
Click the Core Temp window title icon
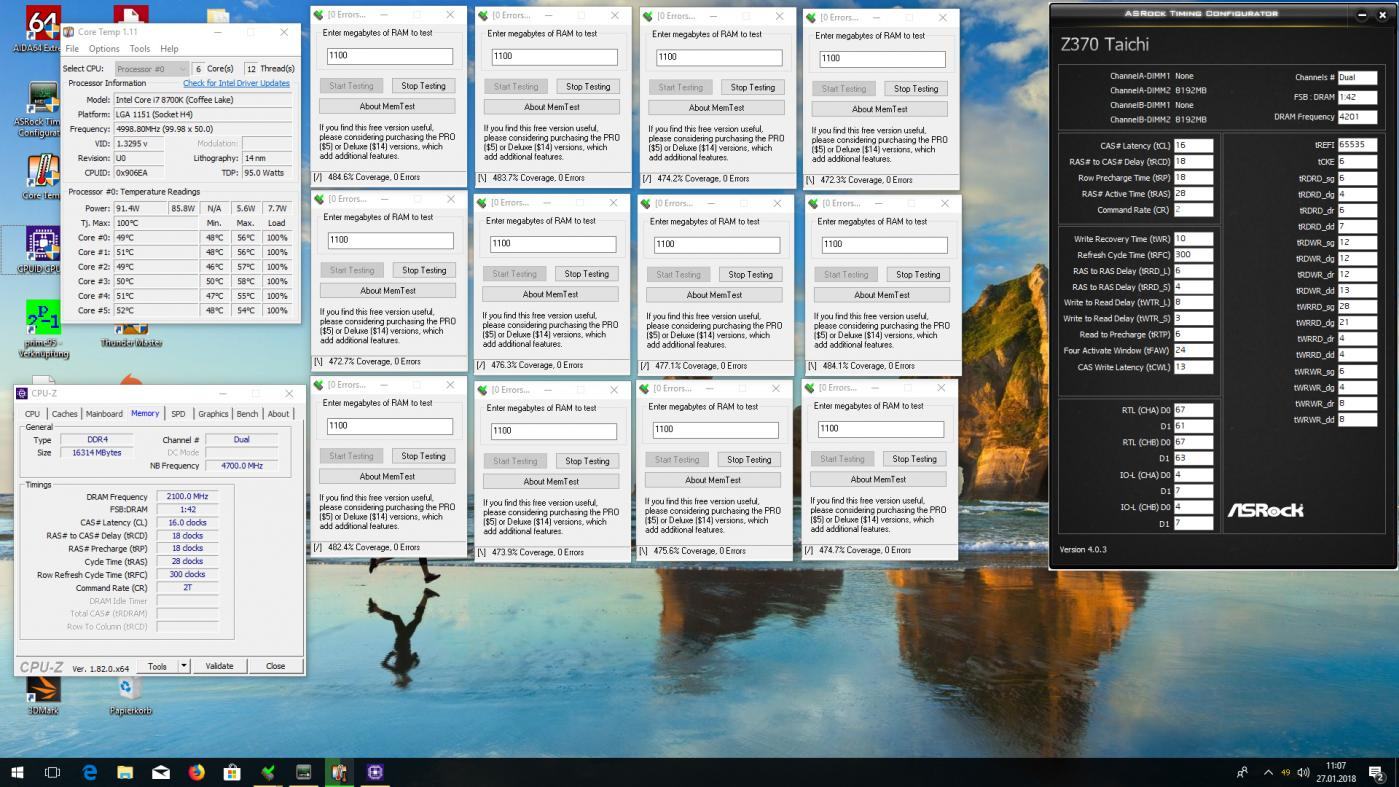[69, 32]
